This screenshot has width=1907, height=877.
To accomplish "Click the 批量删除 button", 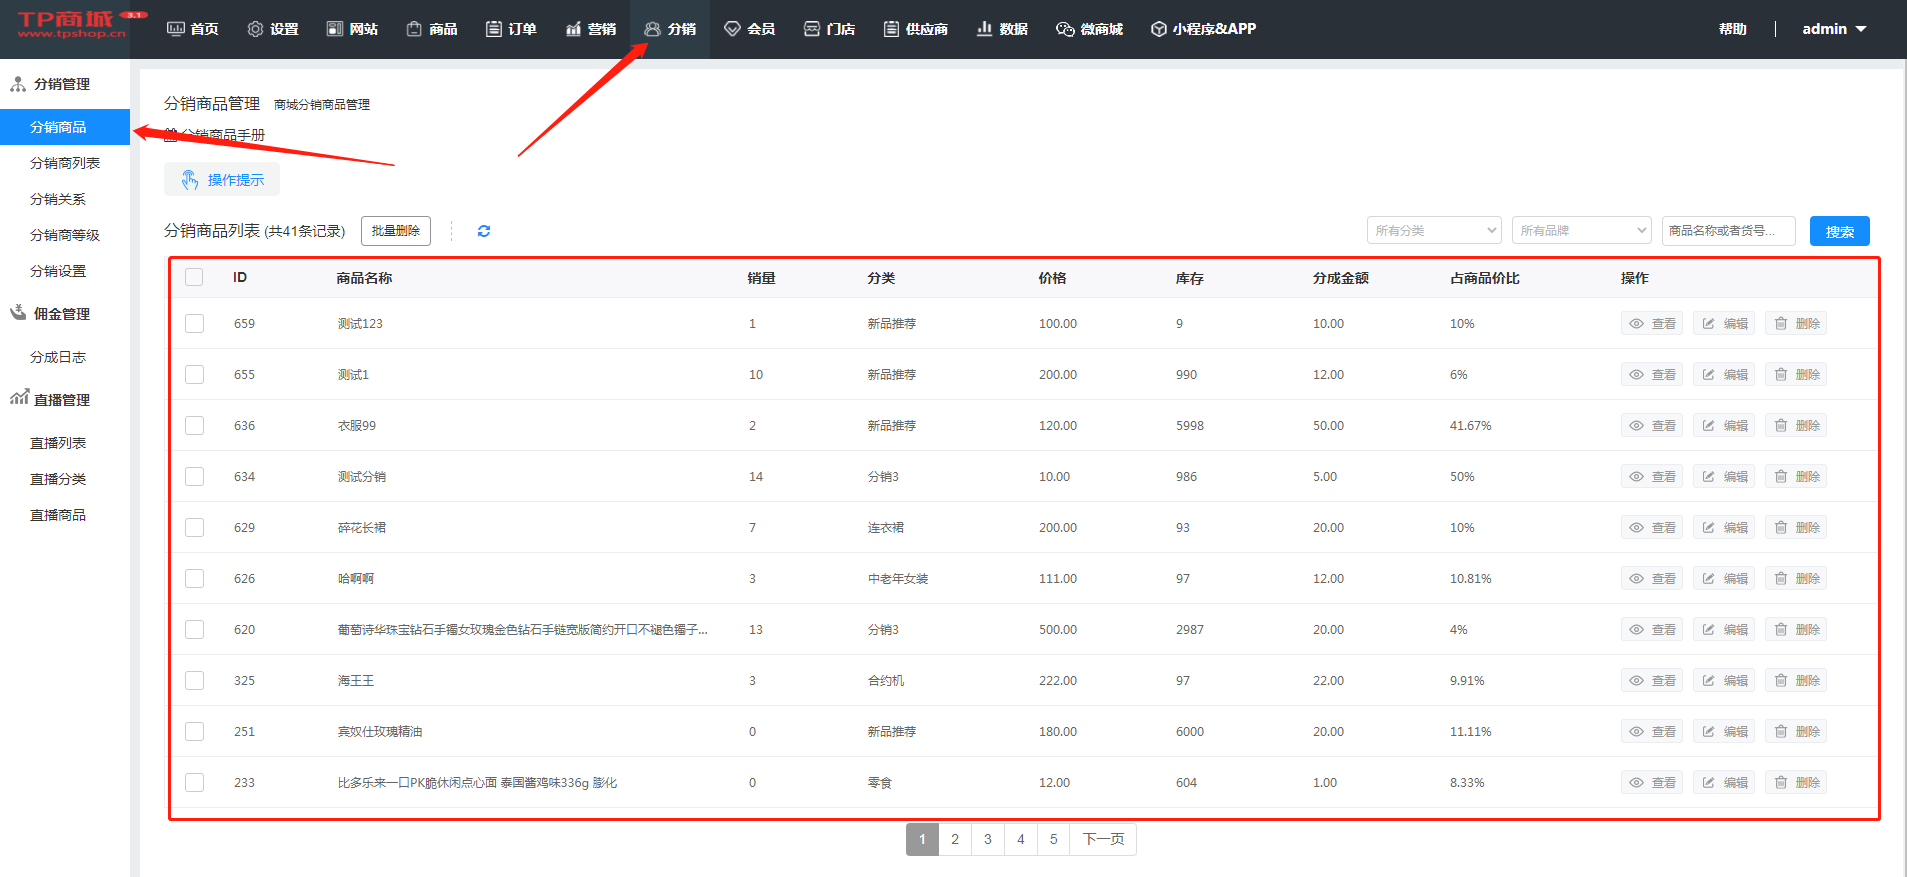I will tap(396, 231).
